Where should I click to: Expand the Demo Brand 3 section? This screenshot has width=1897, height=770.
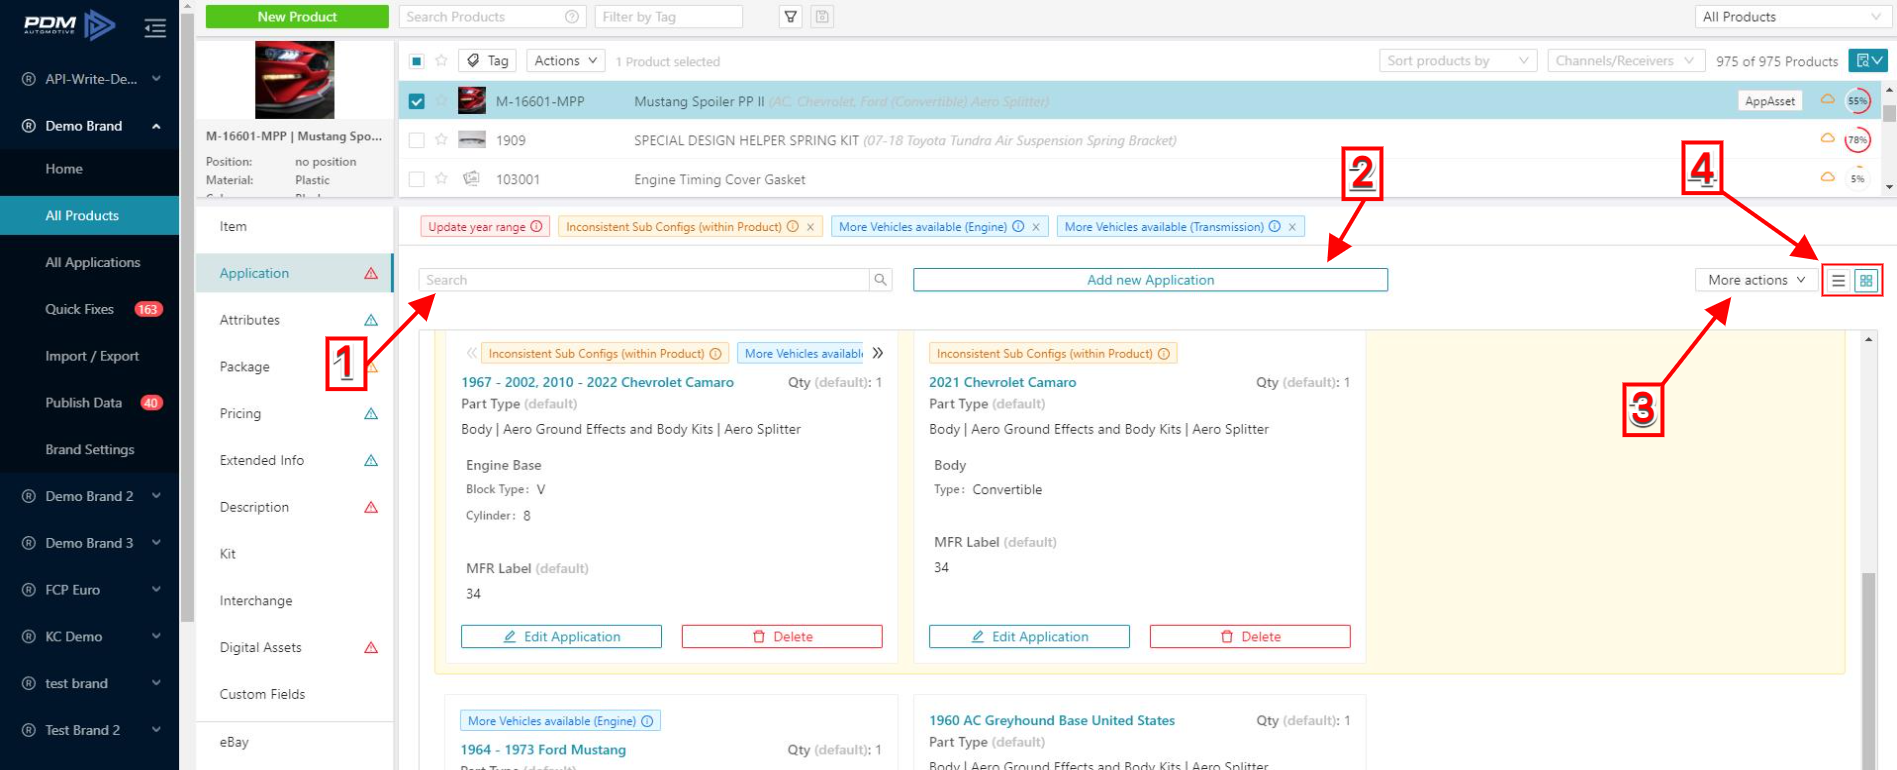pos(156,543)
